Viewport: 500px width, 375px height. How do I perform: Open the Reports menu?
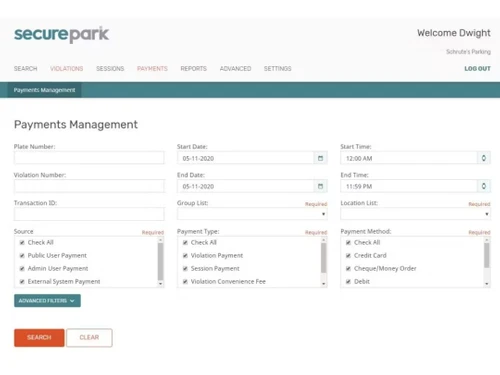(194, 69)
